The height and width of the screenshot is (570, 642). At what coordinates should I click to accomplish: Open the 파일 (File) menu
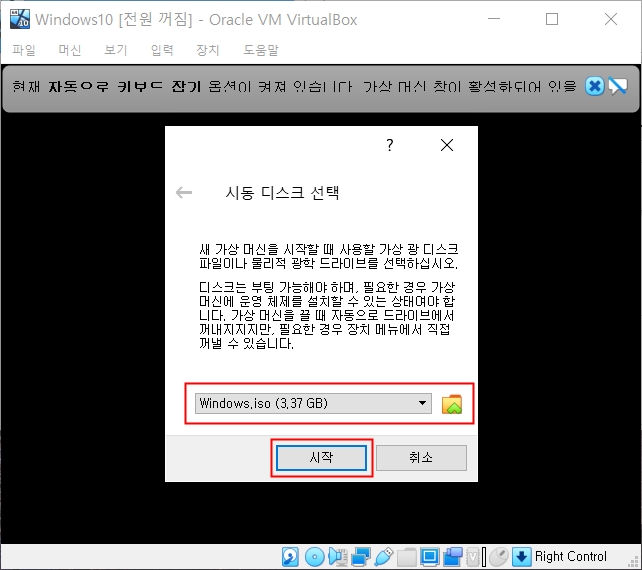[x=24, y=50]
